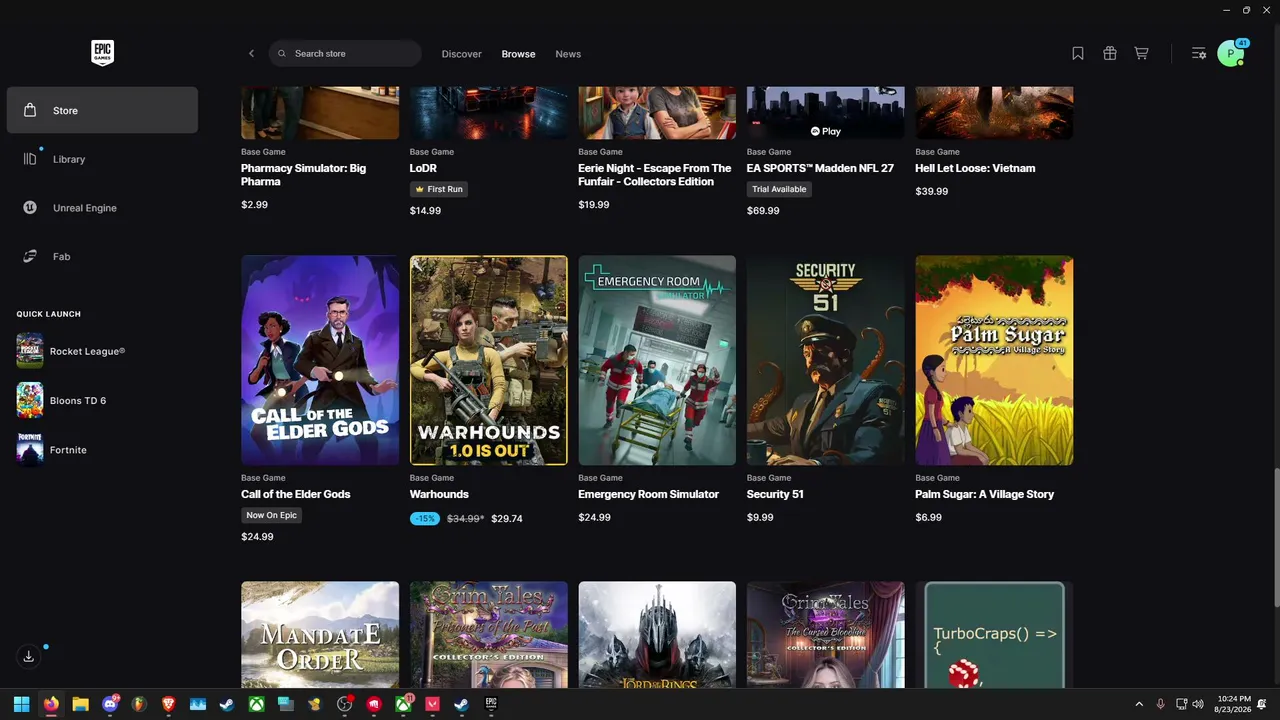Image resolution: width=1280 pixels, height=720 pixels.
Task: Open the Eerie Night Collectors Edition title
Action: pos(655,175)
